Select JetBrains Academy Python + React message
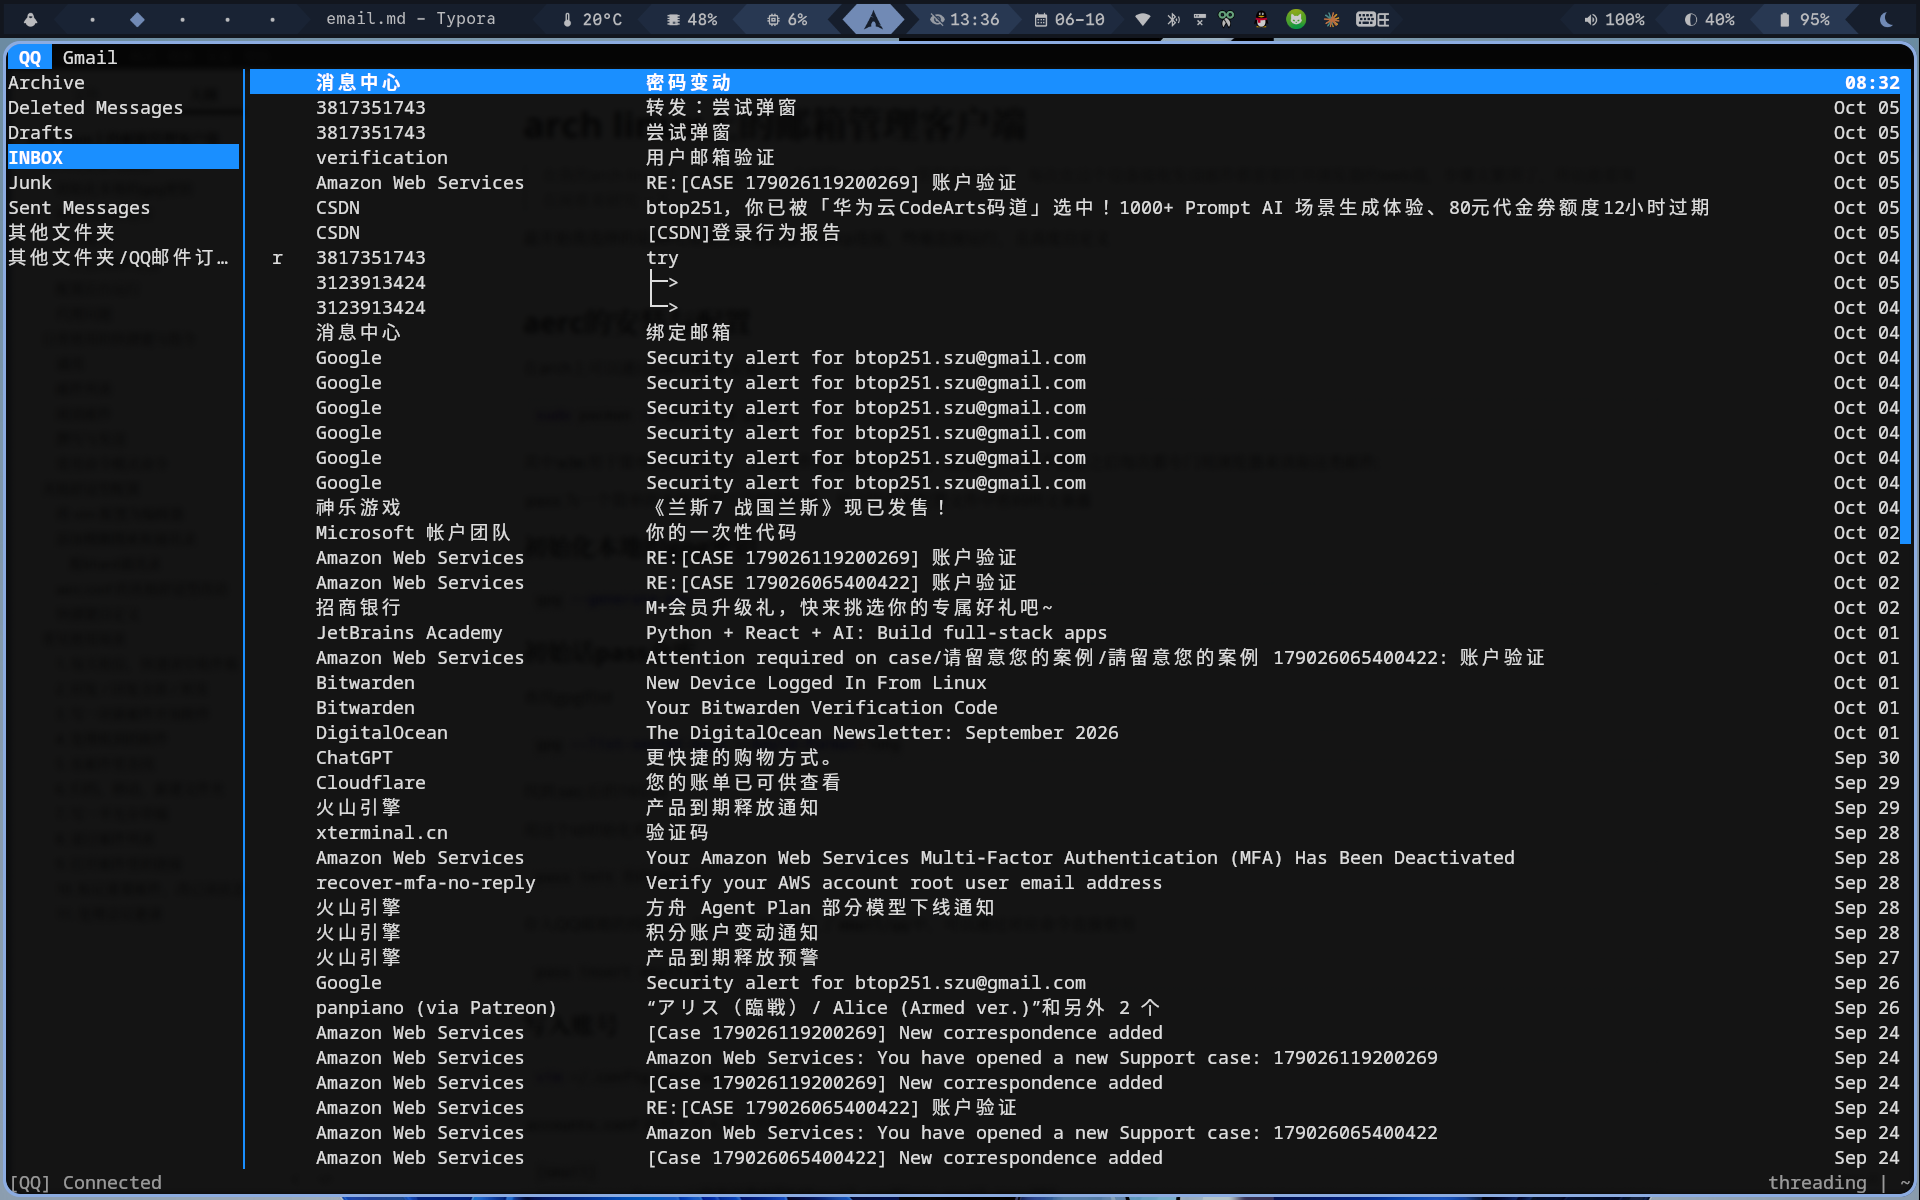Screen dimensions: 1920x1200 coord(1077,633)
